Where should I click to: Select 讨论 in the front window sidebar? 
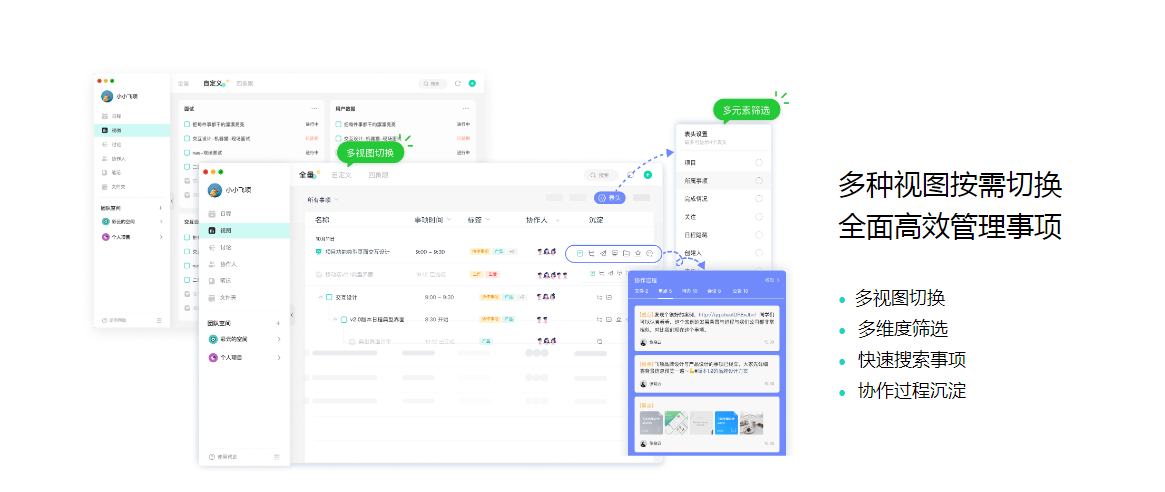tap(225, 247)
